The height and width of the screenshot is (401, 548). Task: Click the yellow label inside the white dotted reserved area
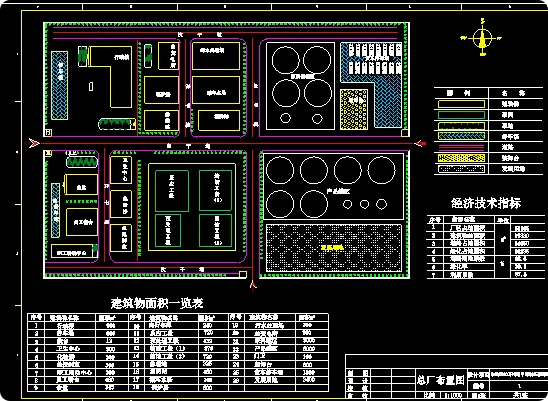[x=333, y=248]
